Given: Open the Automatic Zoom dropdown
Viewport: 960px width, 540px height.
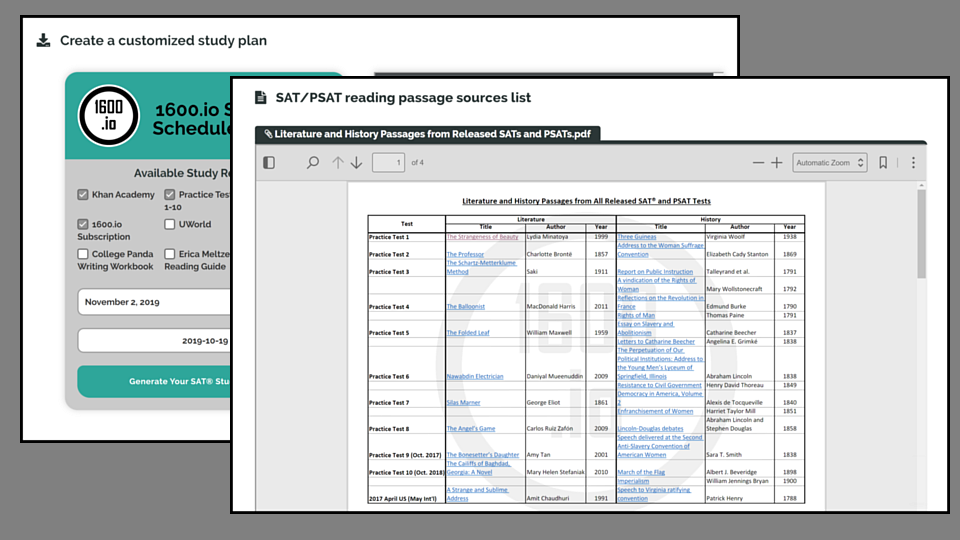Looking at the screenshot, I should pos(830,163).
